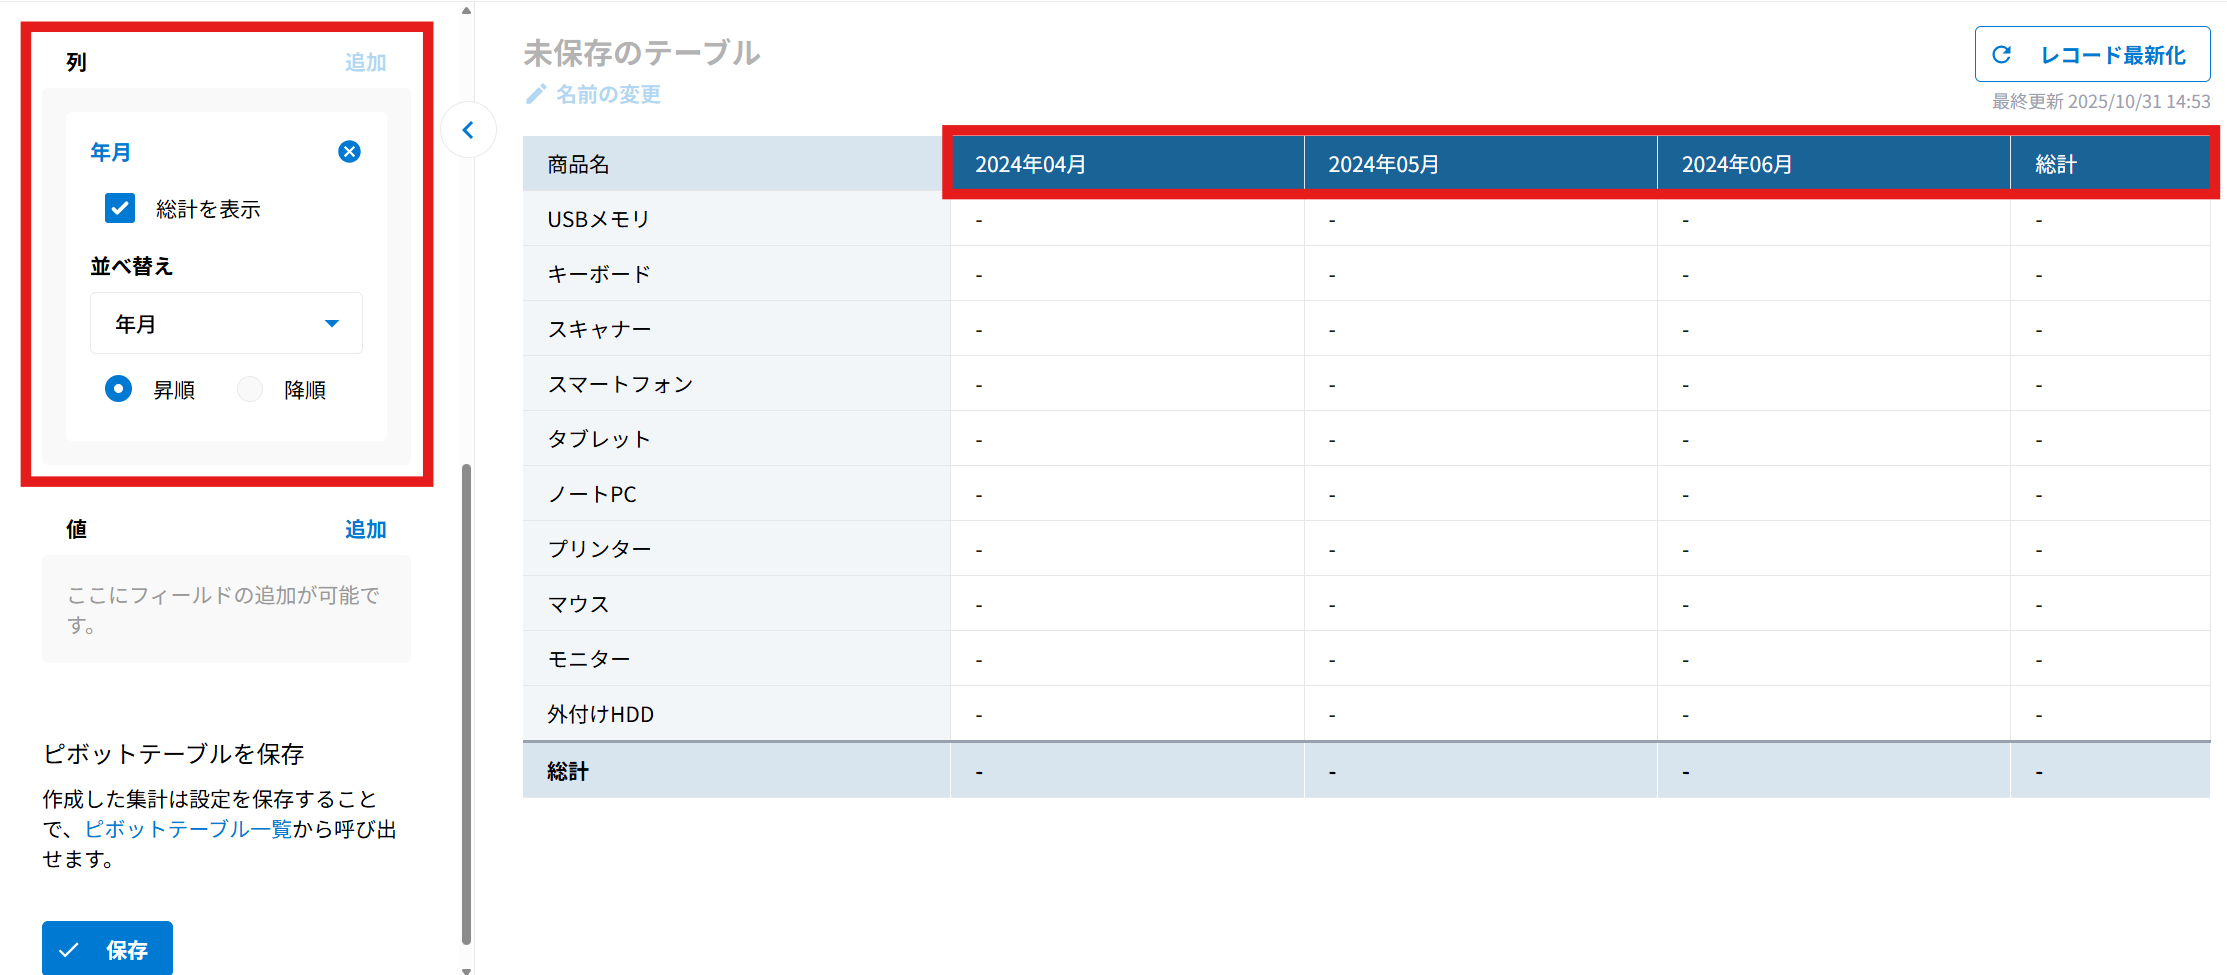Viewport: 2227px width, 975px height.
Task: Click the レコード最新化 button
Action: (x=2092, y=55)
